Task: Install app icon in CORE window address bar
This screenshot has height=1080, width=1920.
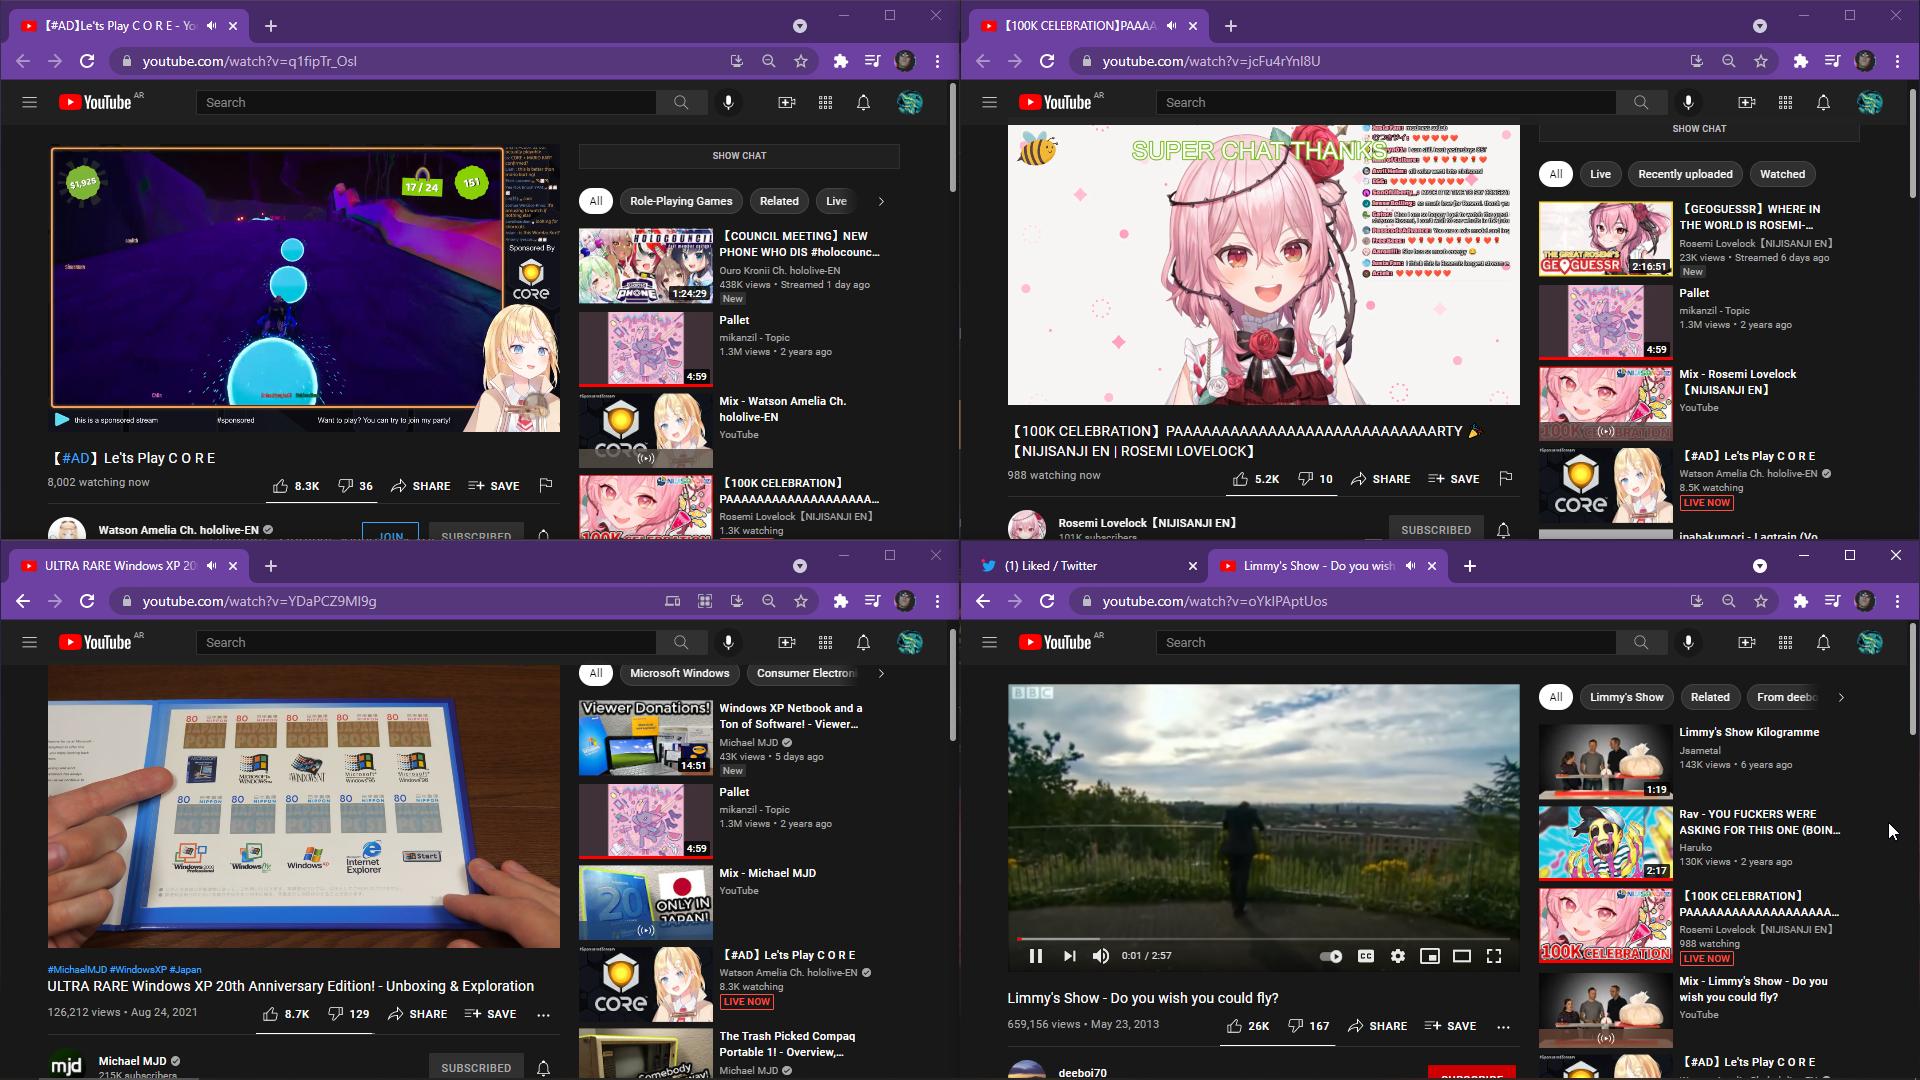Action: (737, 61)
